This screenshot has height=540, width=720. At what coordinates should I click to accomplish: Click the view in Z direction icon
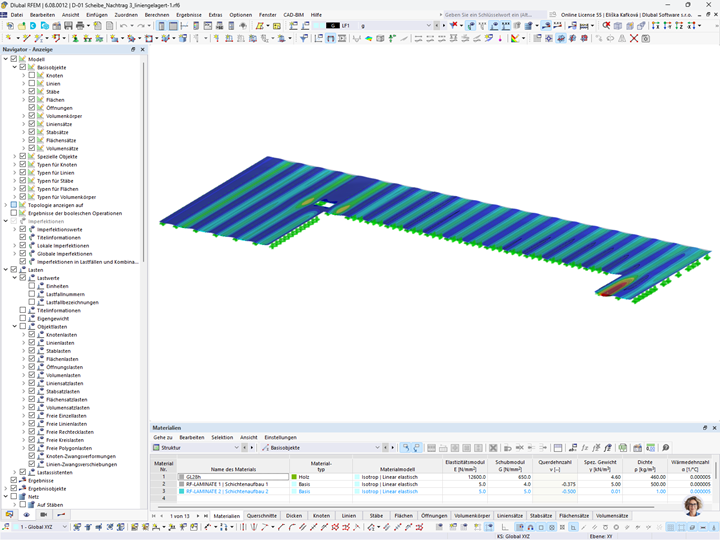click(x=679, y=26)
